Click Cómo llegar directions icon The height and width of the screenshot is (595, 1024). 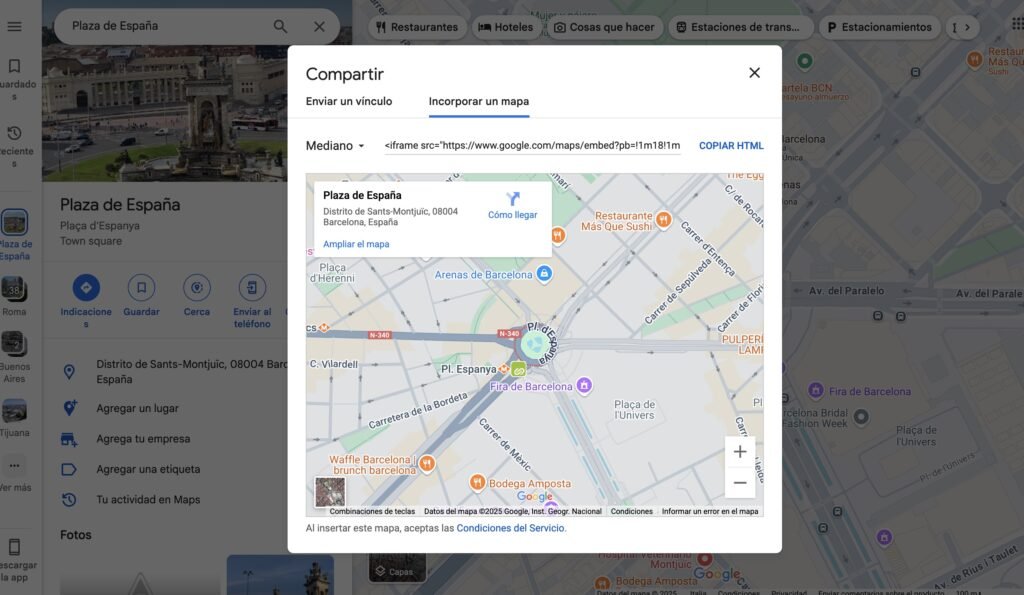[512, 200]
